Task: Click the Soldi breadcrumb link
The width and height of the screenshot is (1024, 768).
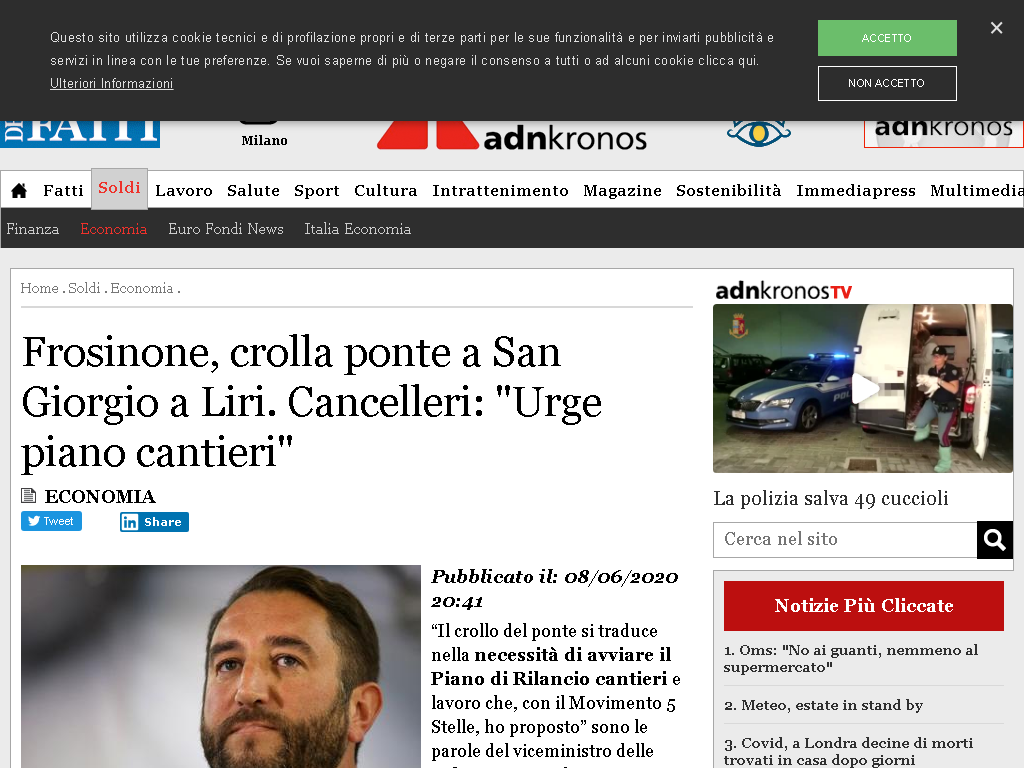Action: [x=84, y=288]
